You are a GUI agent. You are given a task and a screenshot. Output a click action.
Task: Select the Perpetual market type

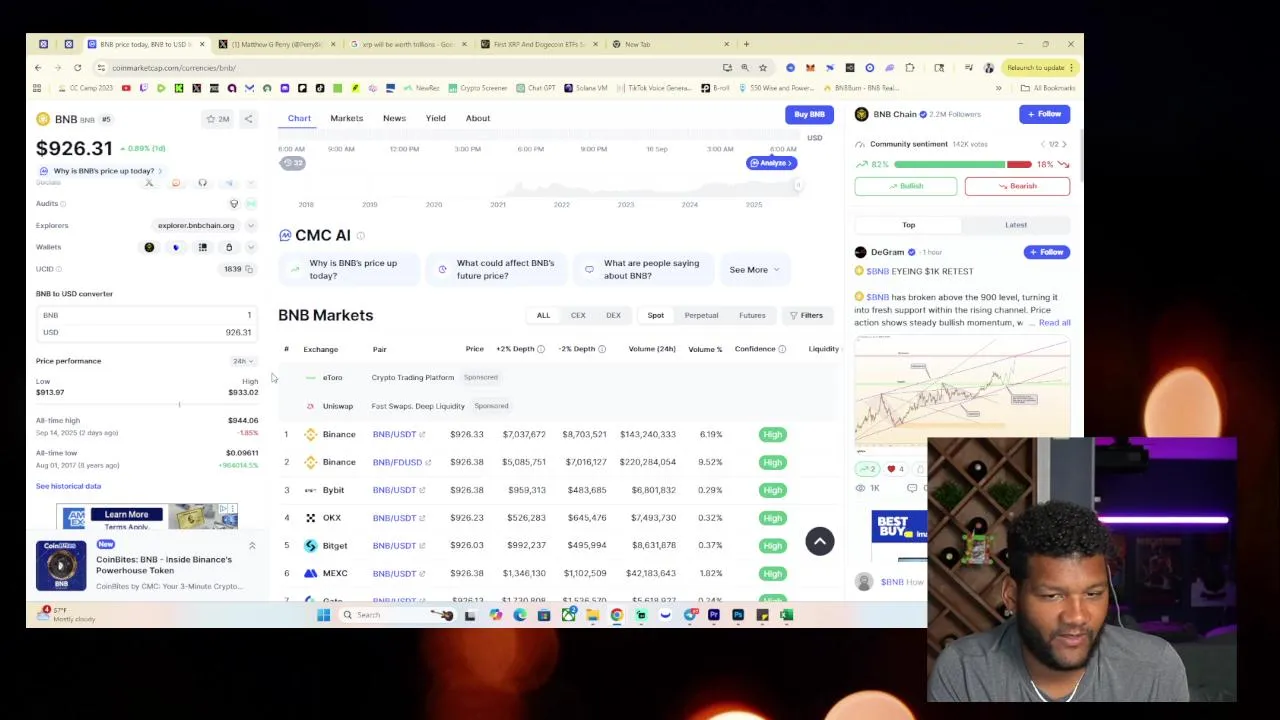[x=701, y=316]
